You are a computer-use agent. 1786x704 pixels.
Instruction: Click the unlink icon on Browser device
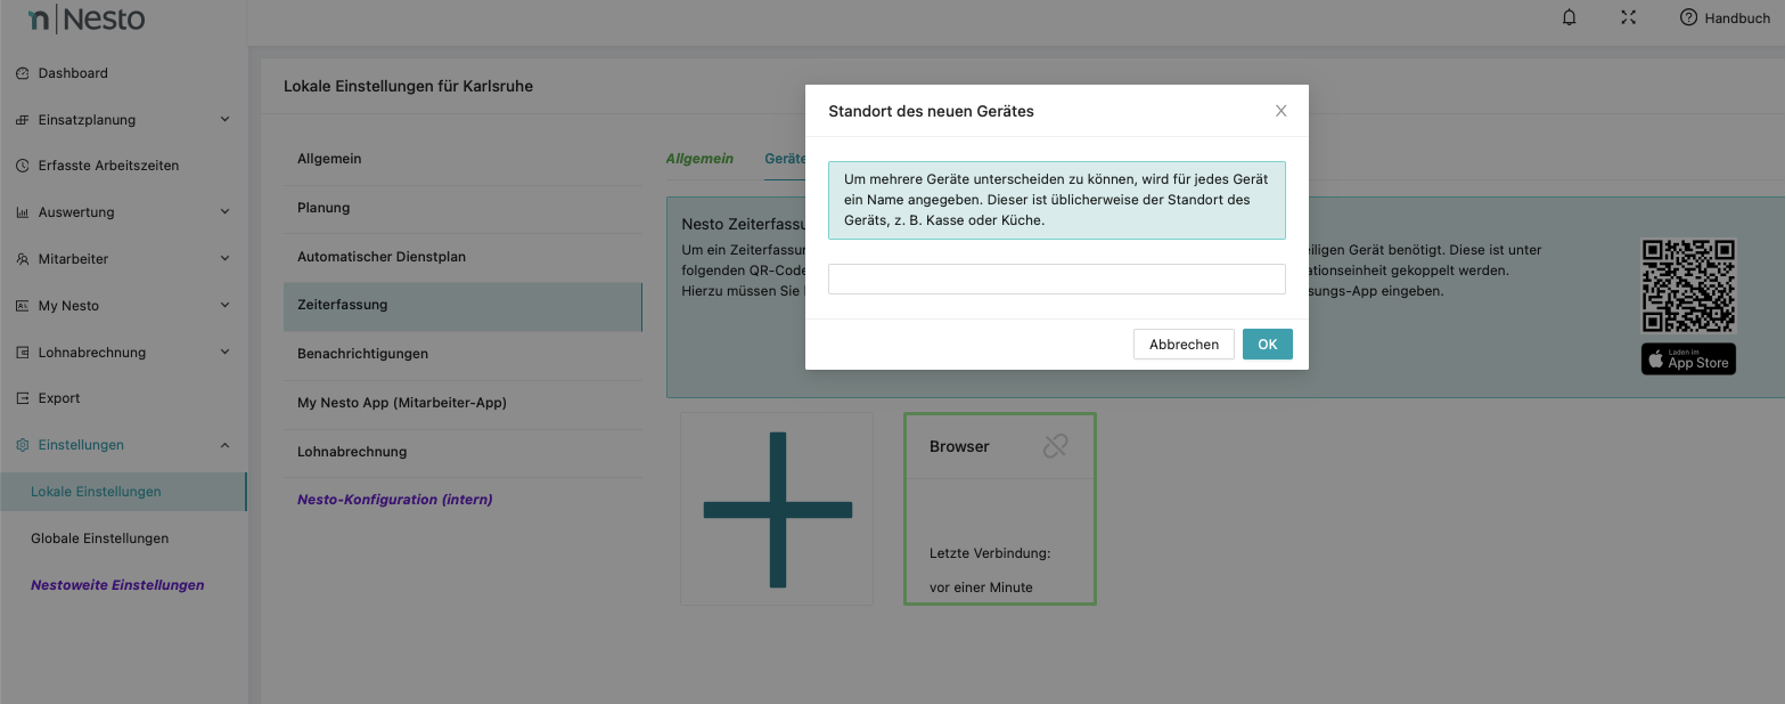coord(1055,446)
